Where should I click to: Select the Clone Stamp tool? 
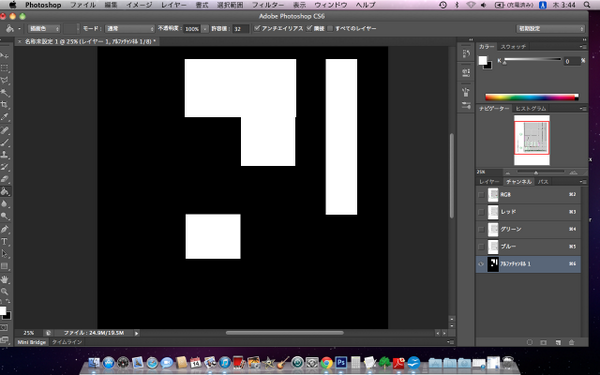pos(5,155)
